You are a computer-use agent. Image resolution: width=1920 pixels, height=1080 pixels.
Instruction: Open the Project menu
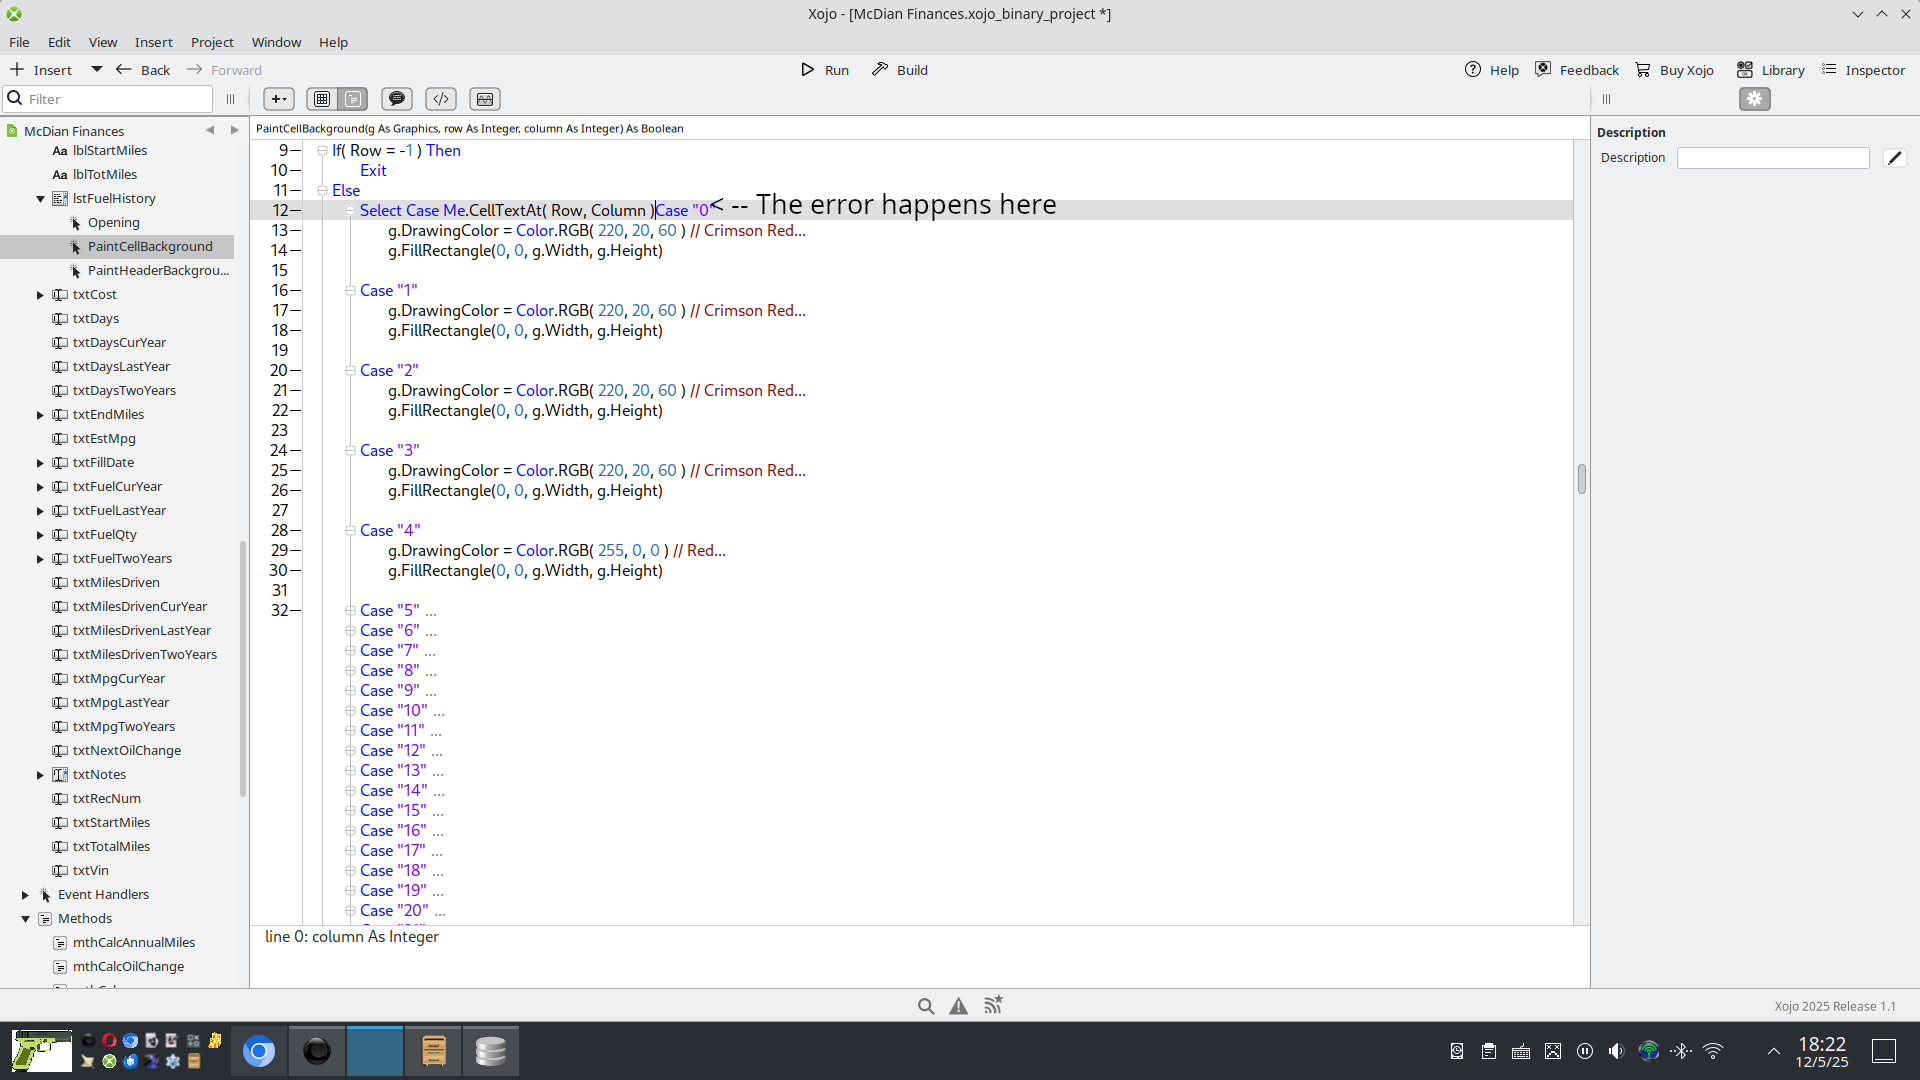click(x=212, y=42)
